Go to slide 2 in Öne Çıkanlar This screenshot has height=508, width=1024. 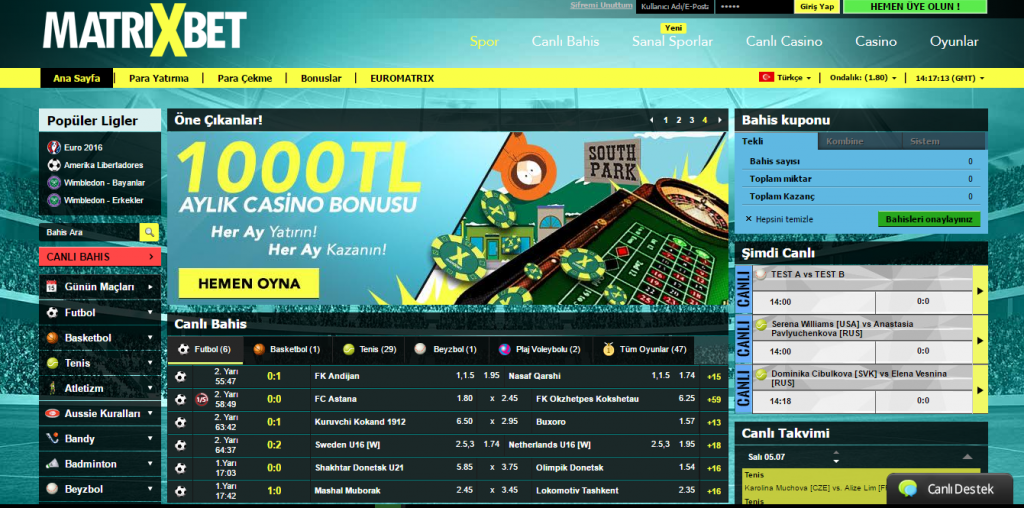click(679, 120)
